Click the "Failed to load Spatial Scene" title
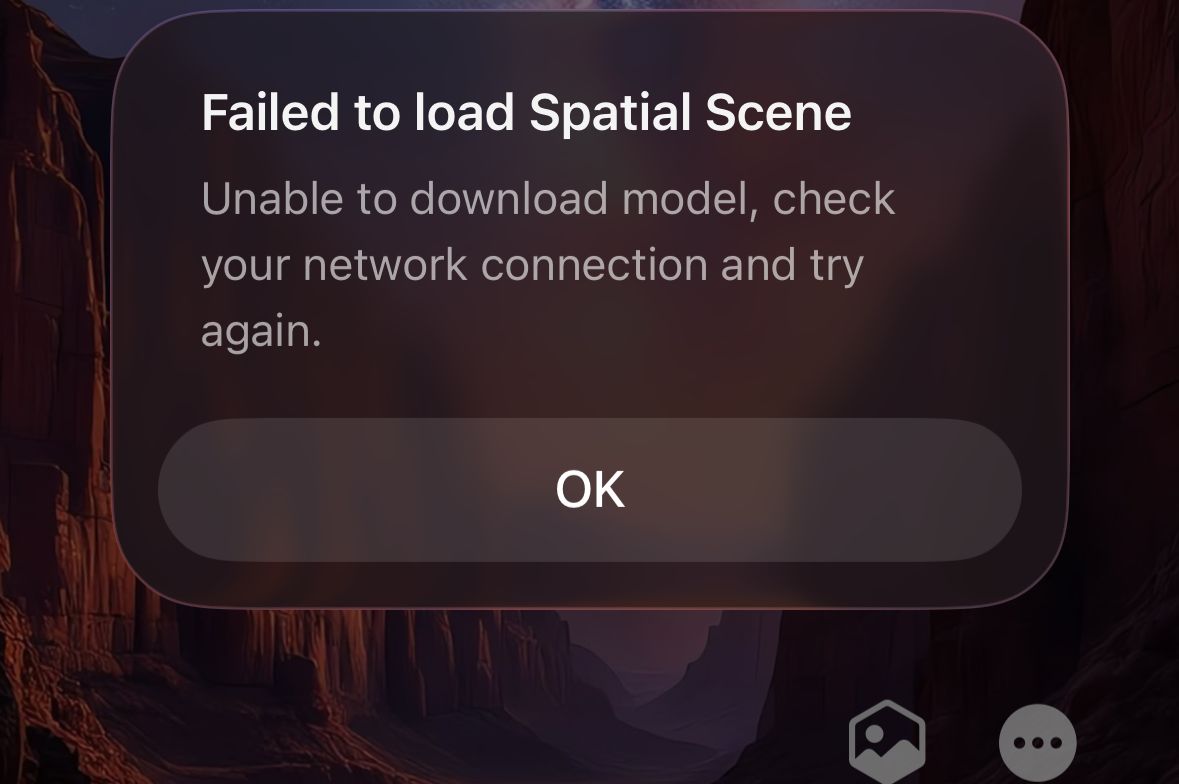The image size is (1179, 784). pyautogui.click(x=526, y=113)
